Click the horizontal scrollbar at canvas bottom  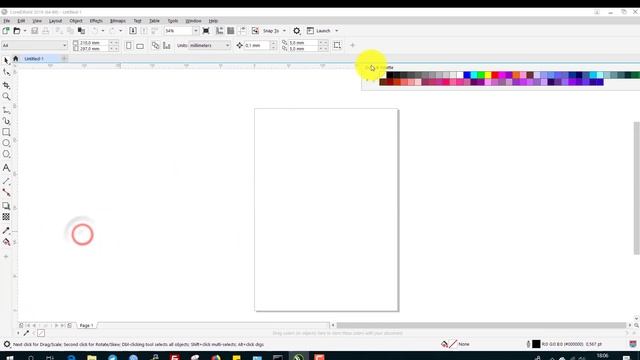481,325
